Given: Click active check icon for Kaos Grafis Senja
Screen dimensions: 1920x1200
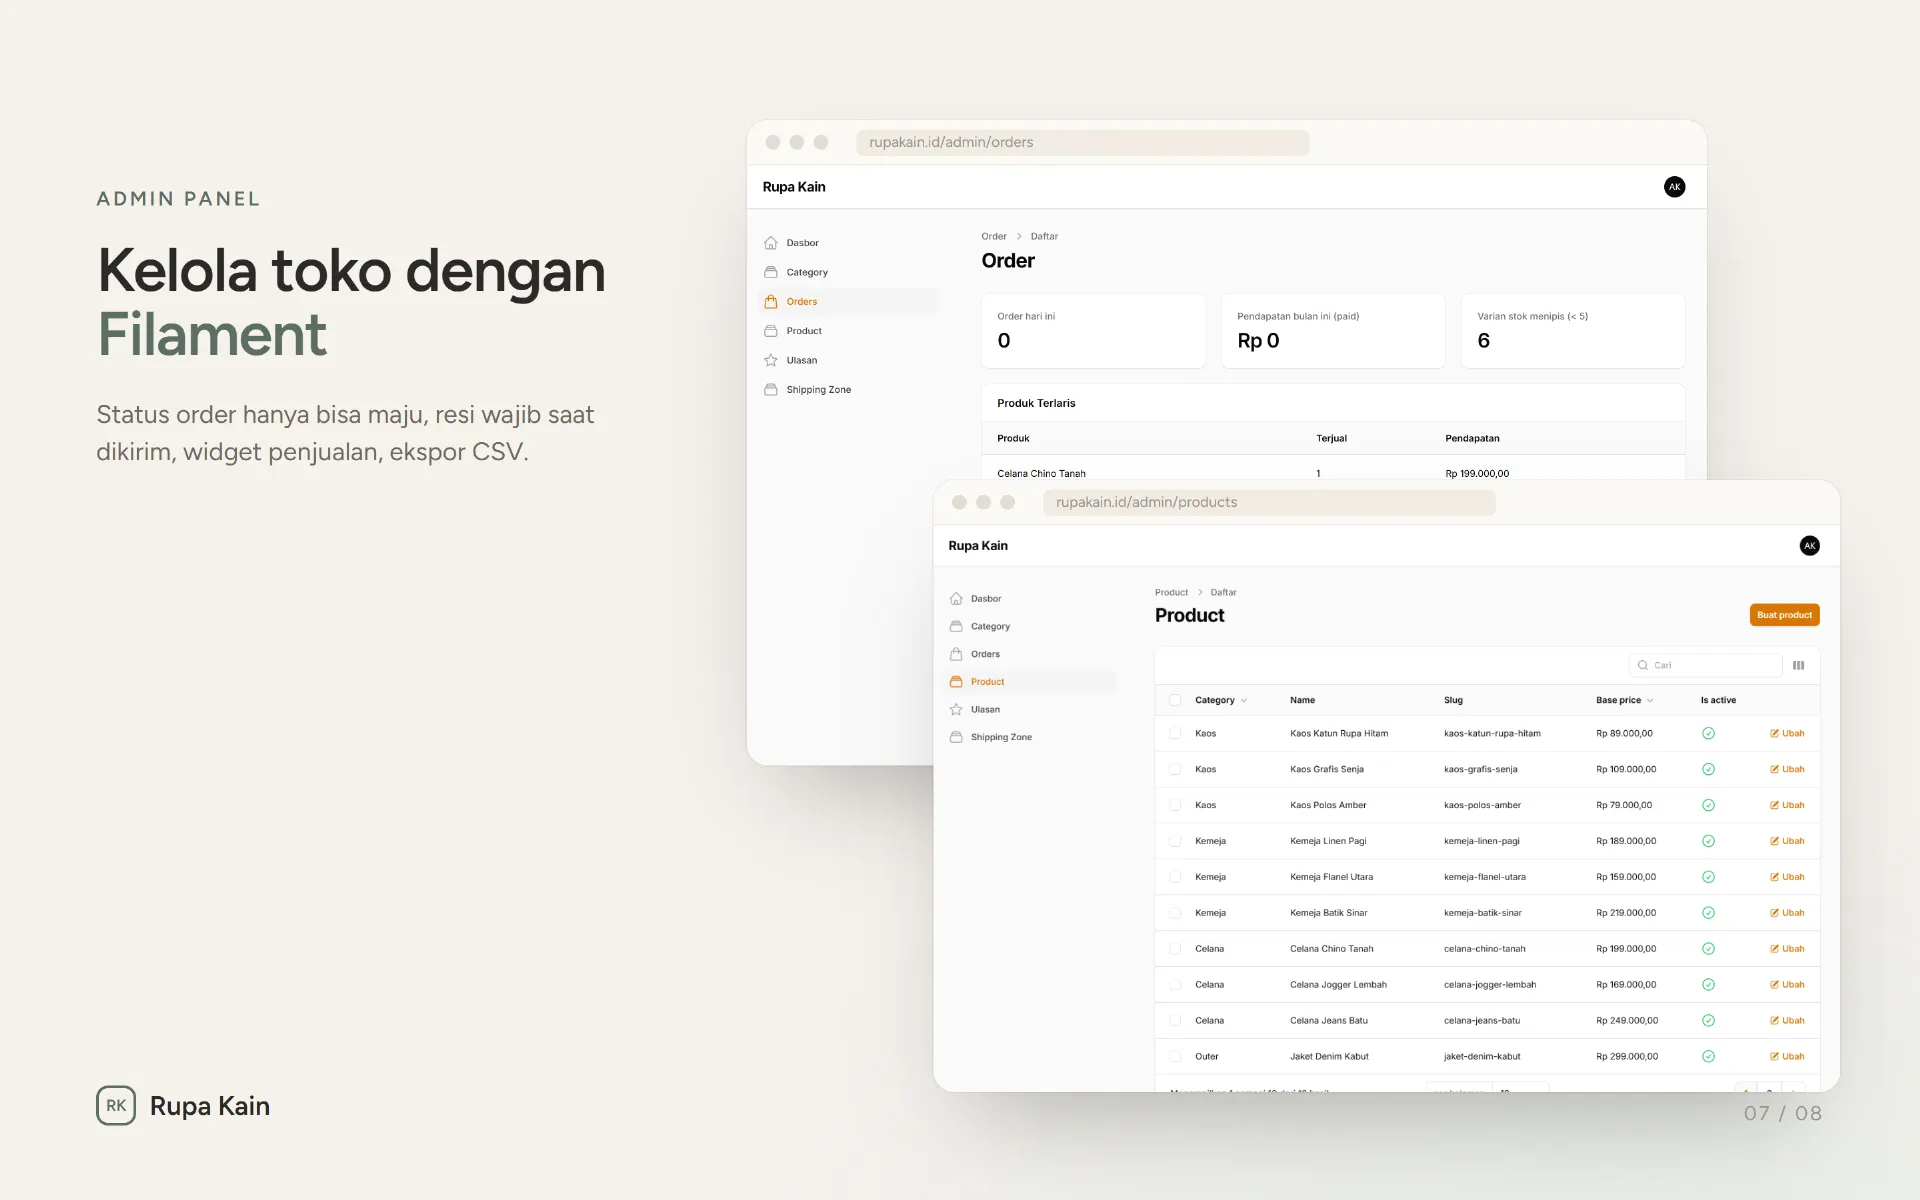Looking at the screenshot, I should (1708, 769).
